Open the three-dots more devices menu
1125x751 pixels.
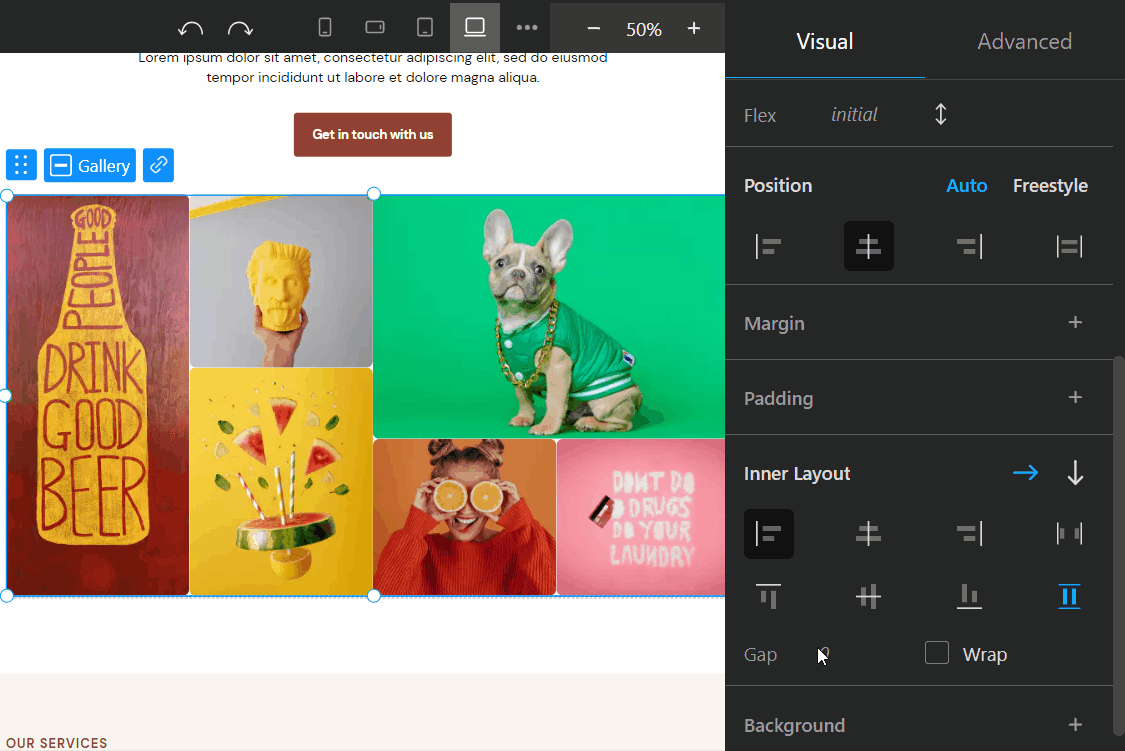(527, 28)
